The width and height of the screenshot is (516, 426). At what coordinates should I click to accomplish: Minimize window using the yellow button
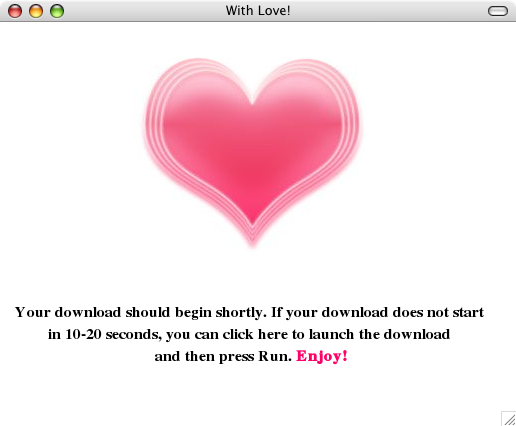(x=36, y=11)
